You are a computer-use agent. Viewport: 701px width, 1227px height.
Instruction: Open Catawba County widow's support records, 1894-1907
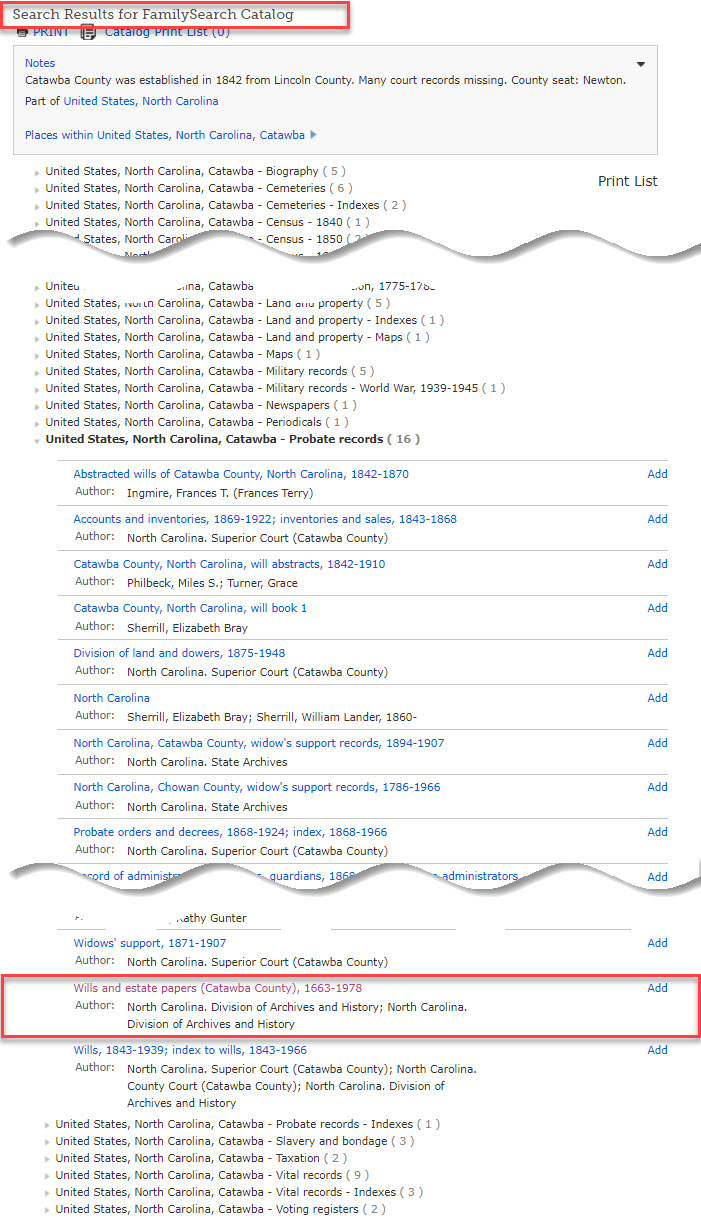[x=258, y=743]
